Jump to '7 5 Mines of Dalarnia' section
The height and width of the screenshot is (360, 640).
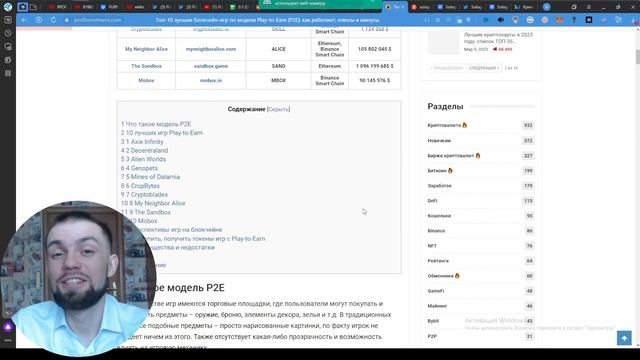150,177
